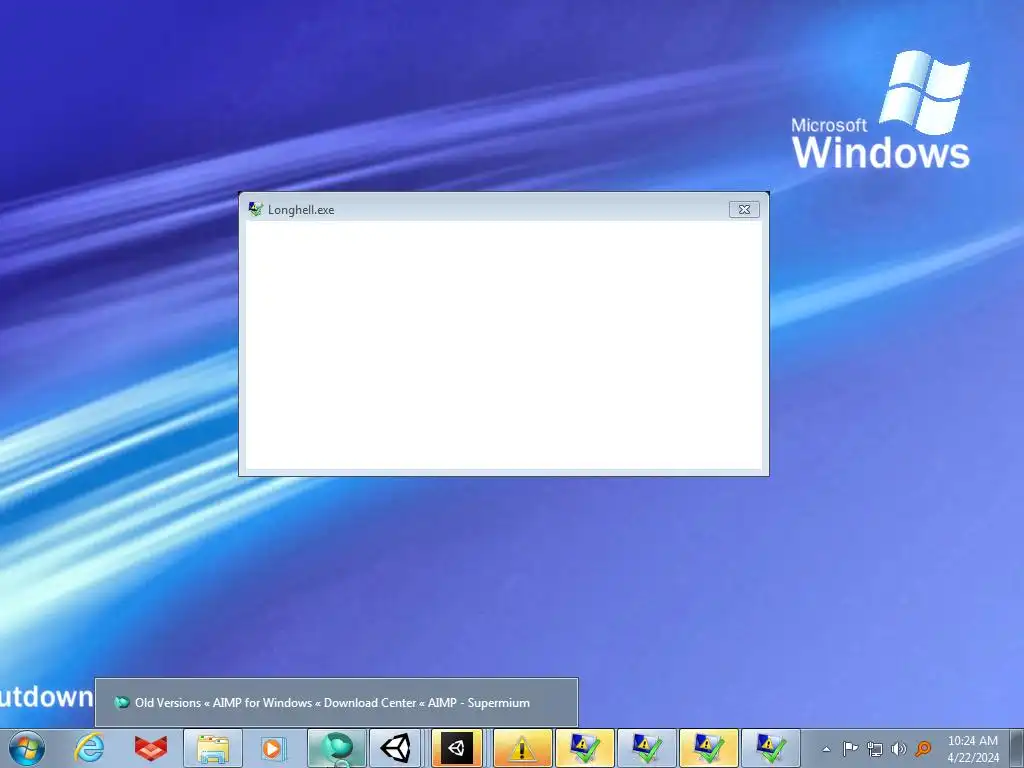This screenshot has width=1024, height=768.
Task: Open the white Unity editor taskbar icon
Action: coord(396,748)
